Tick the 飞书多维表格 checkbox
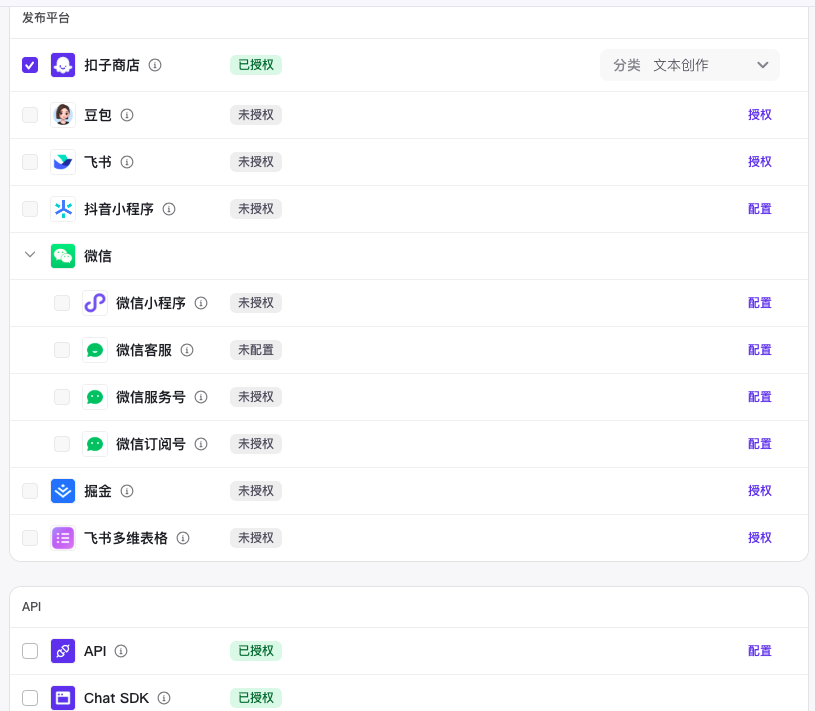The height and width of the screenshot is (711, 815). [30, 538]
